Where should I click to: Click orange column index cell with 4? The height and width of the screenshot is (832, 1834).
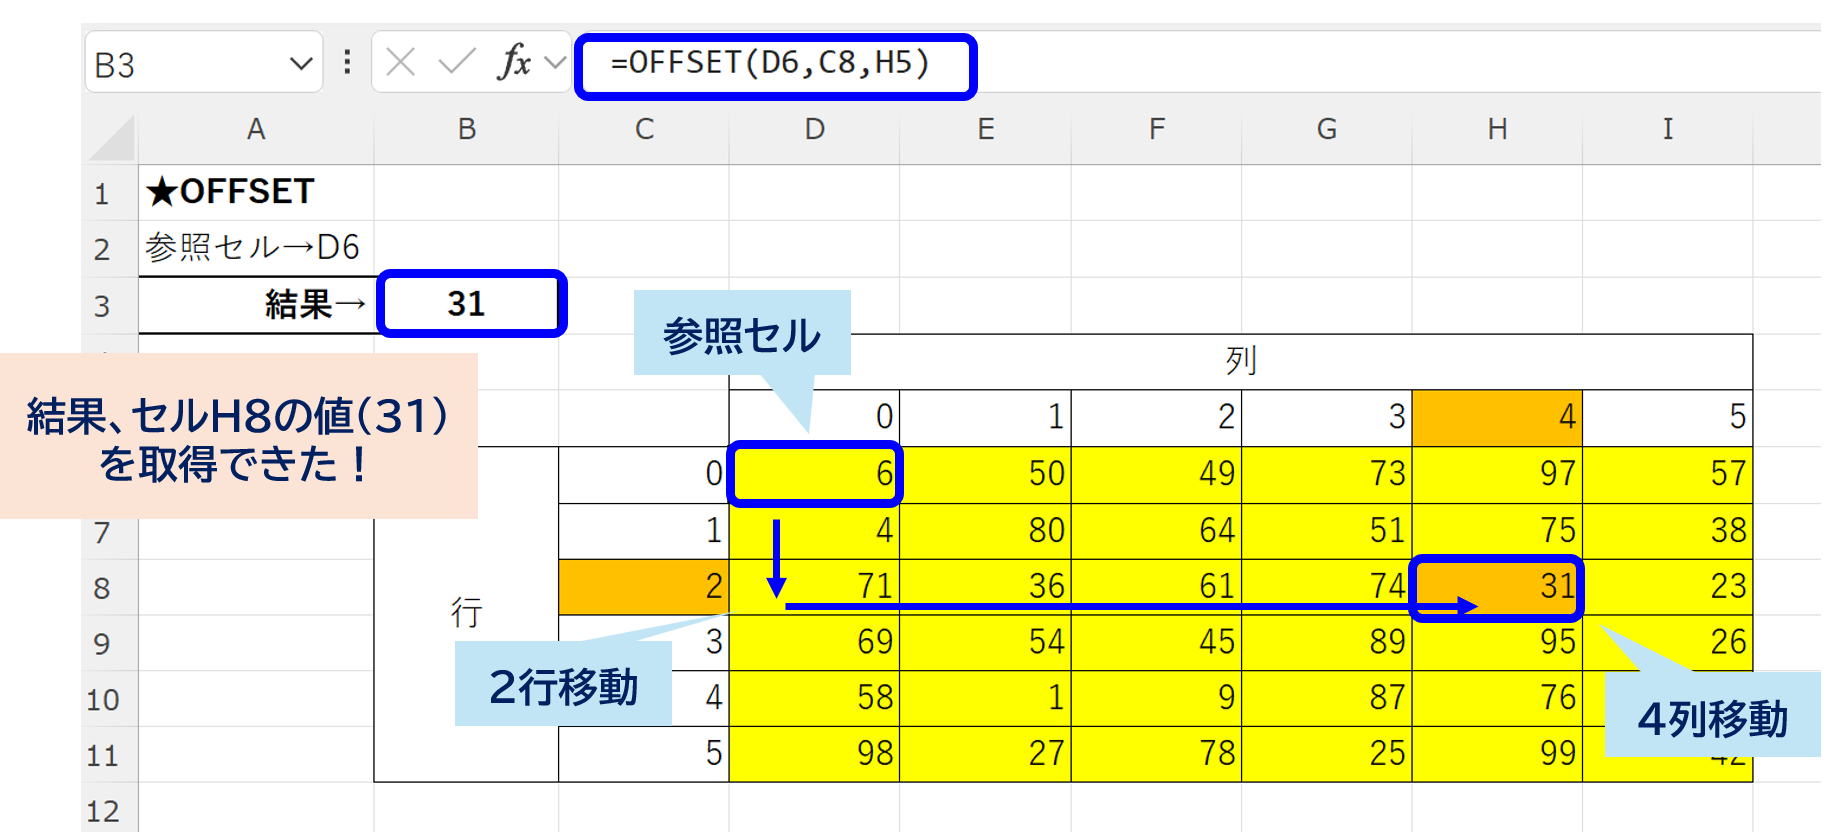click(1496, 417)
